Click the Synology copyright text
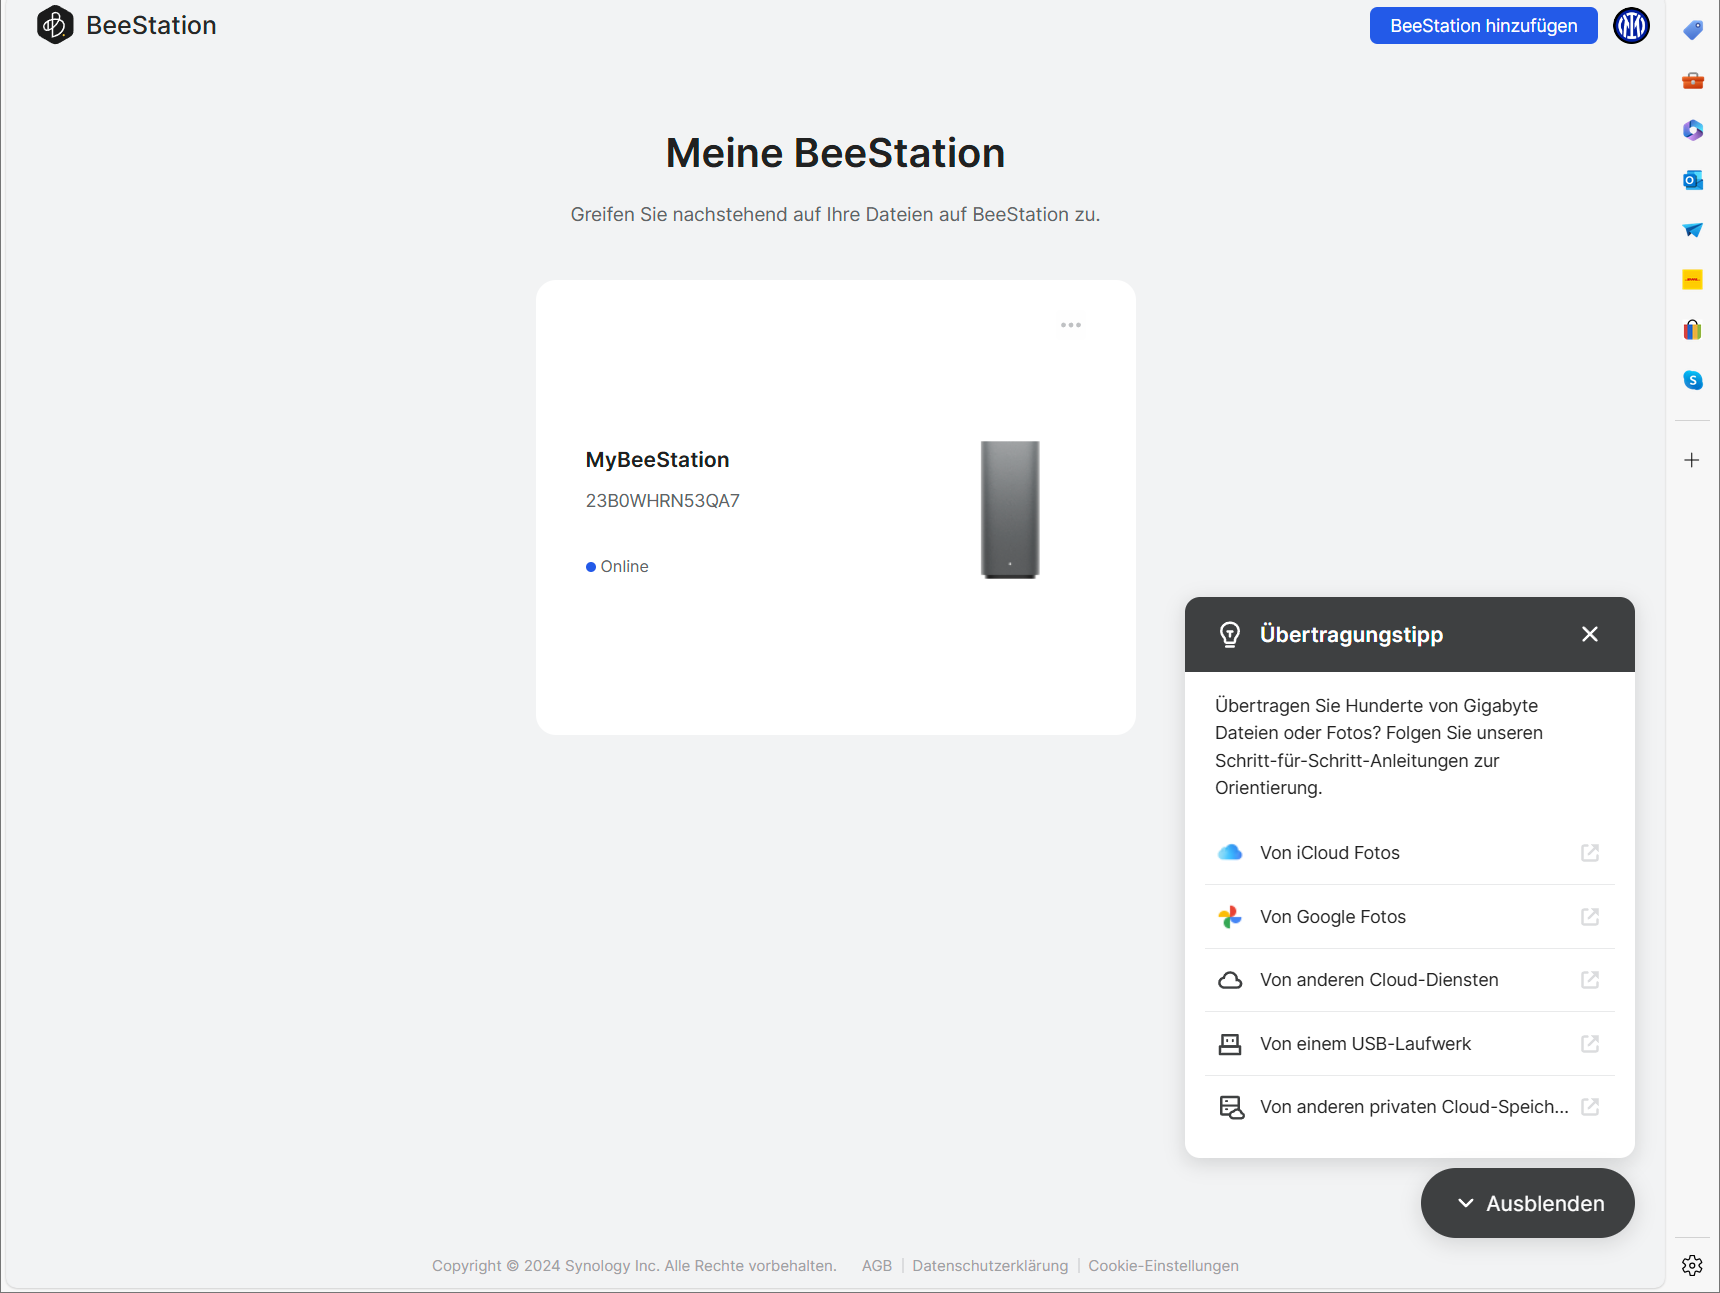 click(x=634, y=1266)
